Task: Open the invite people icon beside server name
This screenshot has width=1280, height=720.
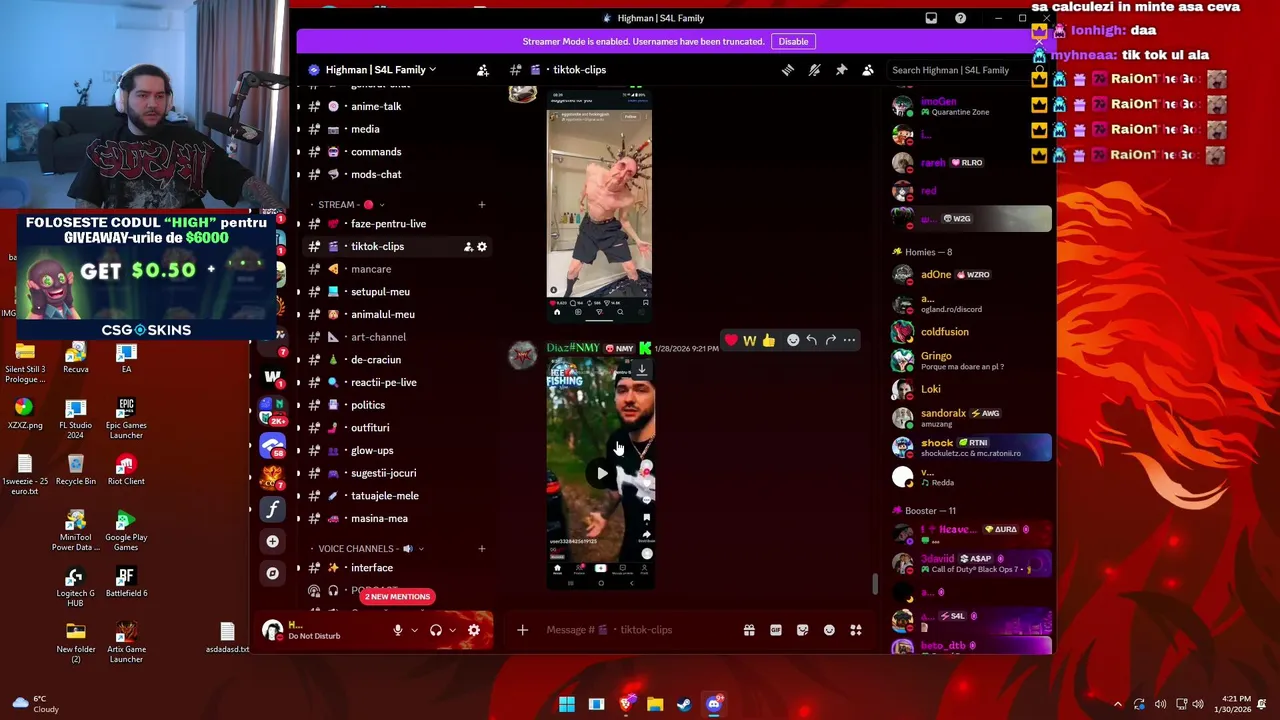Action: 483,70
